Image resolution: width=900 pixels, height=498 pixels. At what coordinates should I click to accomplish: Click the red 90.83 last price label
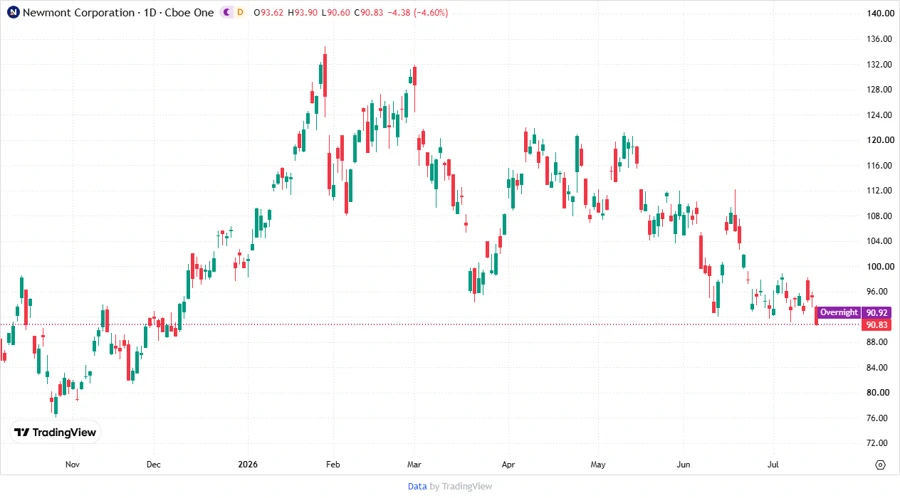tap(876, 325)
